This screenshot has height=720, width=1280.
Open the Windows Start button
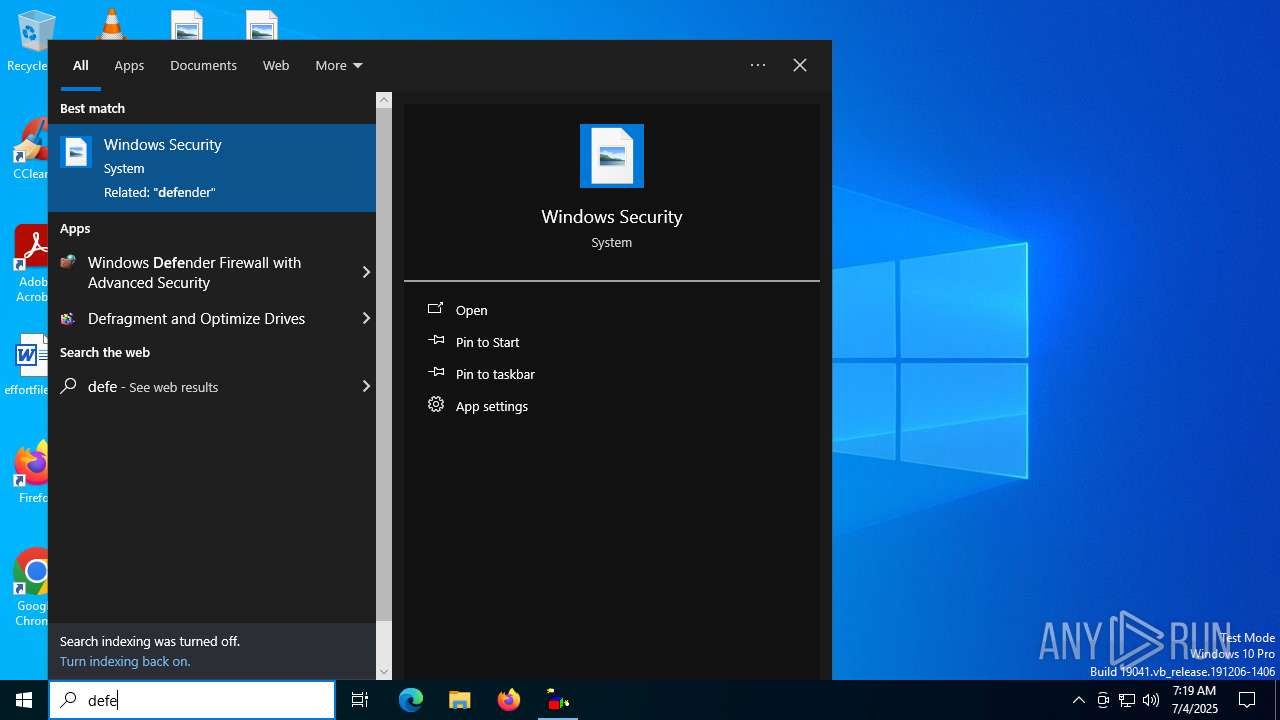[24, 700]
